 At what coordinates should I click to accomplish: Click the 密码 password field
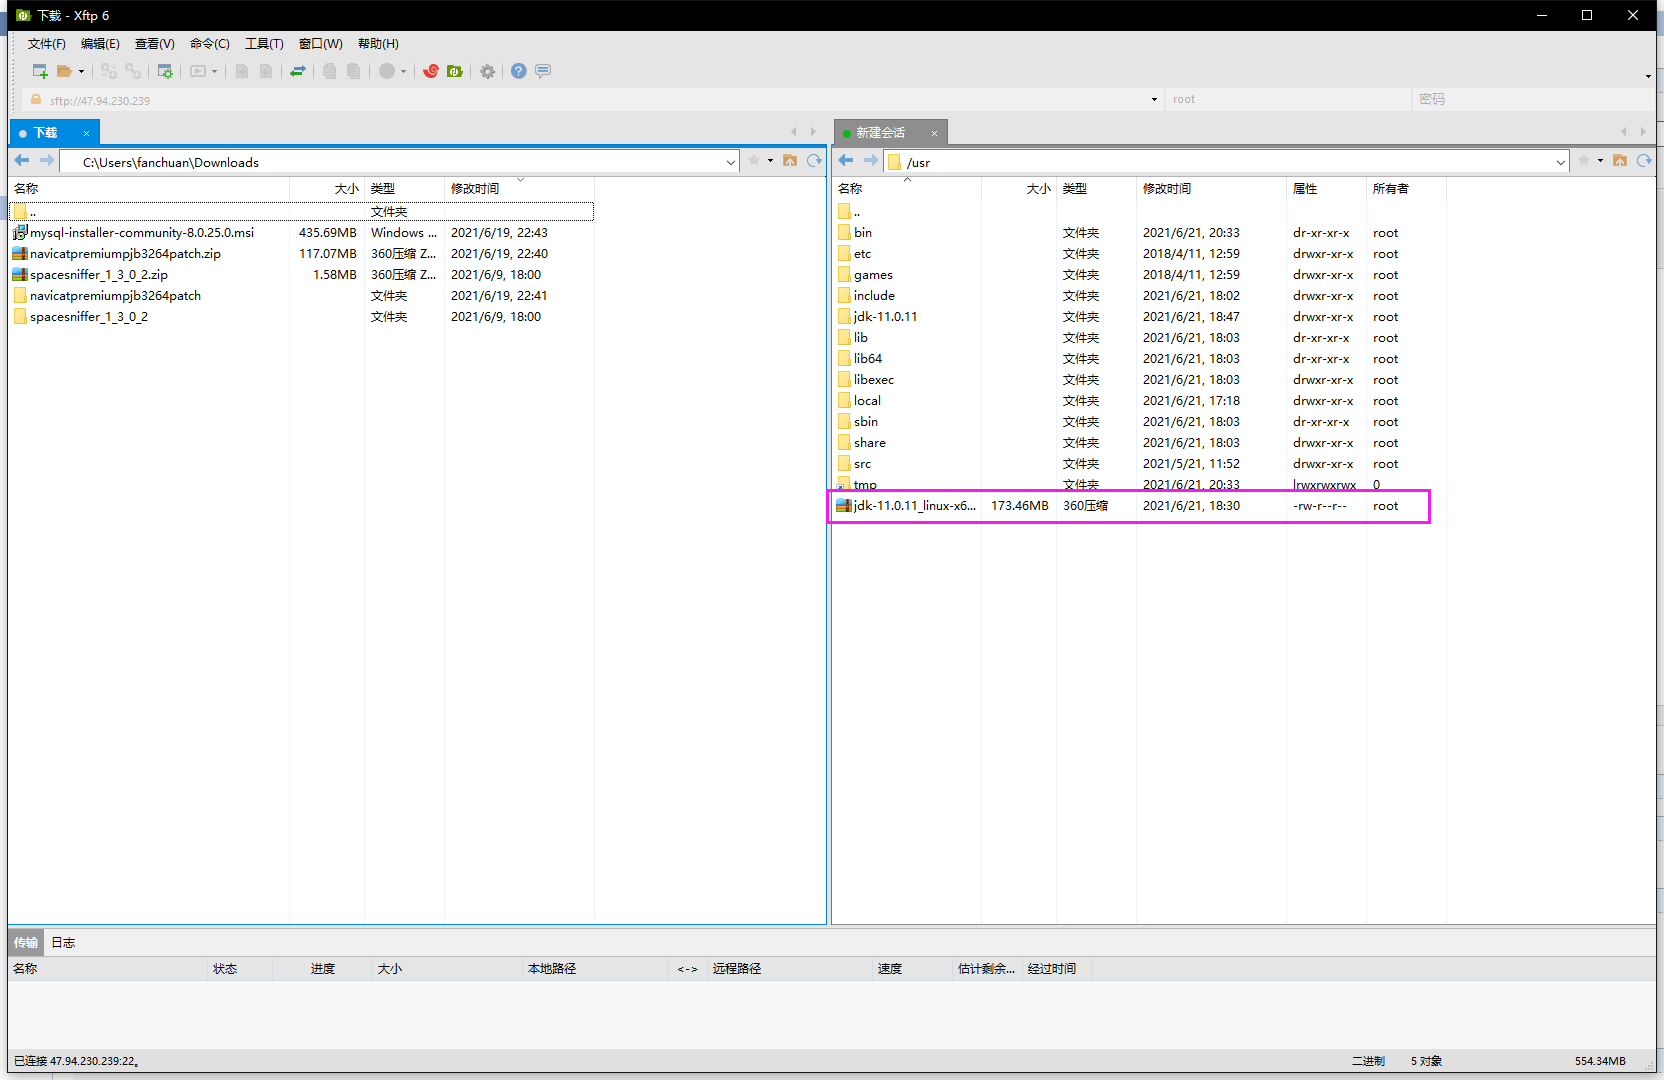point(1534,100)
